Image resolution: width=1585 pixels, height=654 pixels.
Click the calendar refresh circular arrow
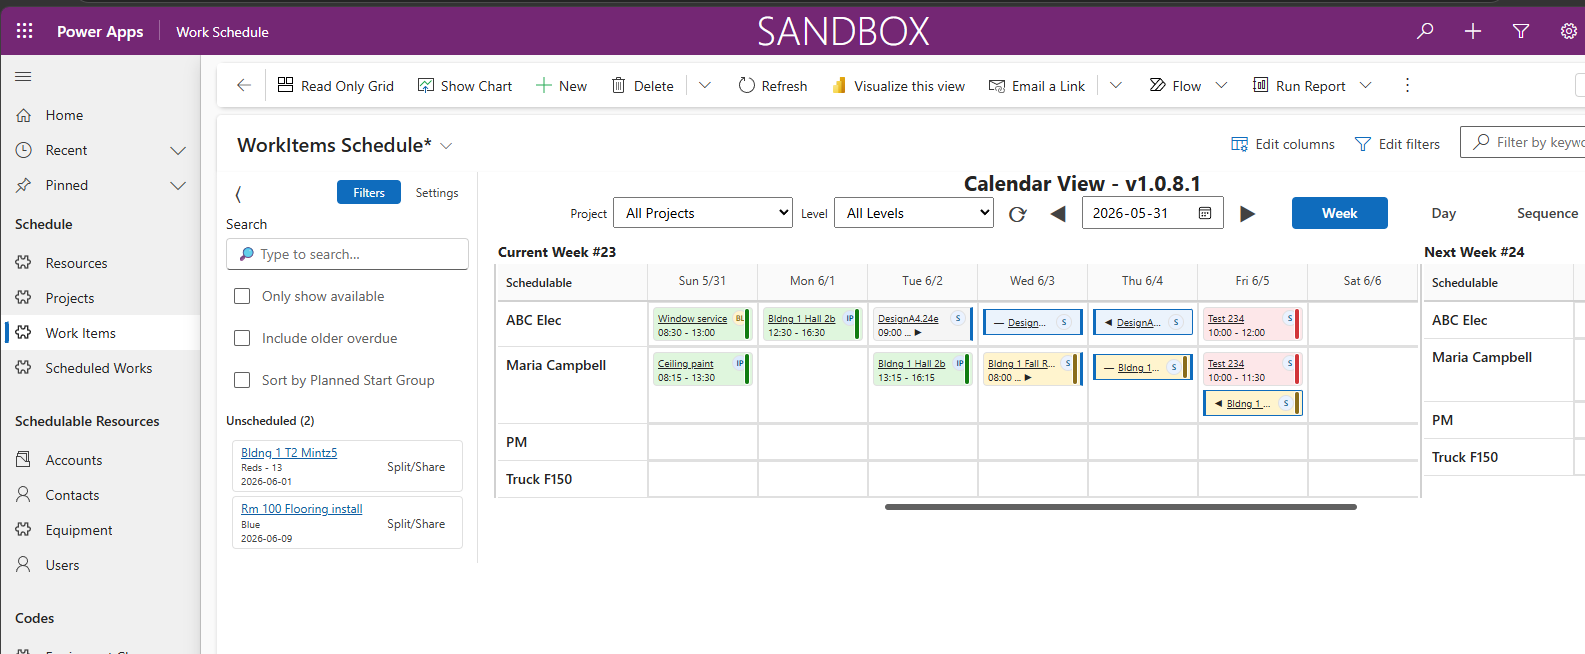1017,214
